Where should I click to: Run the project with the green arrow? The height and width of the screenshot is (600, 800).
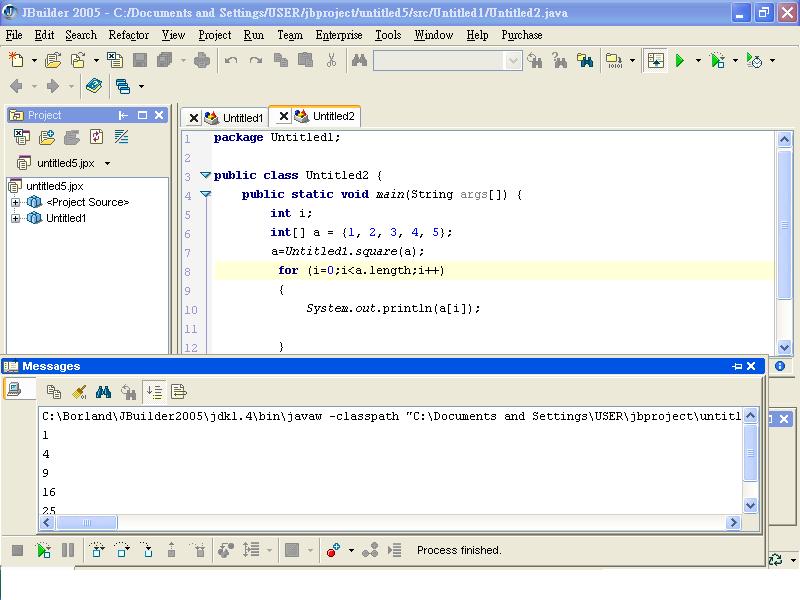click(x=680, y=60)
